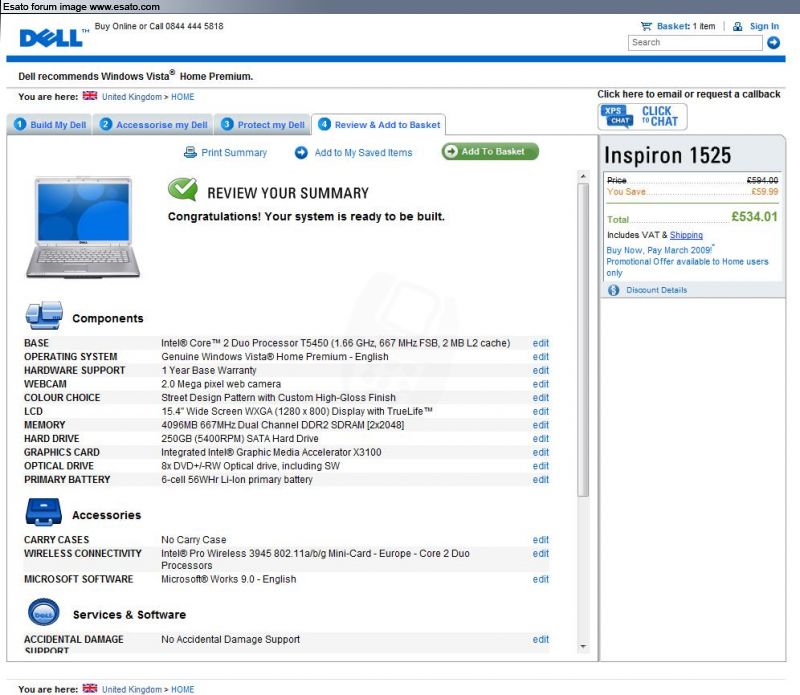Click the Inspiron 1525 heading
Screen dimensions: 800x695
tap(667, 155)
